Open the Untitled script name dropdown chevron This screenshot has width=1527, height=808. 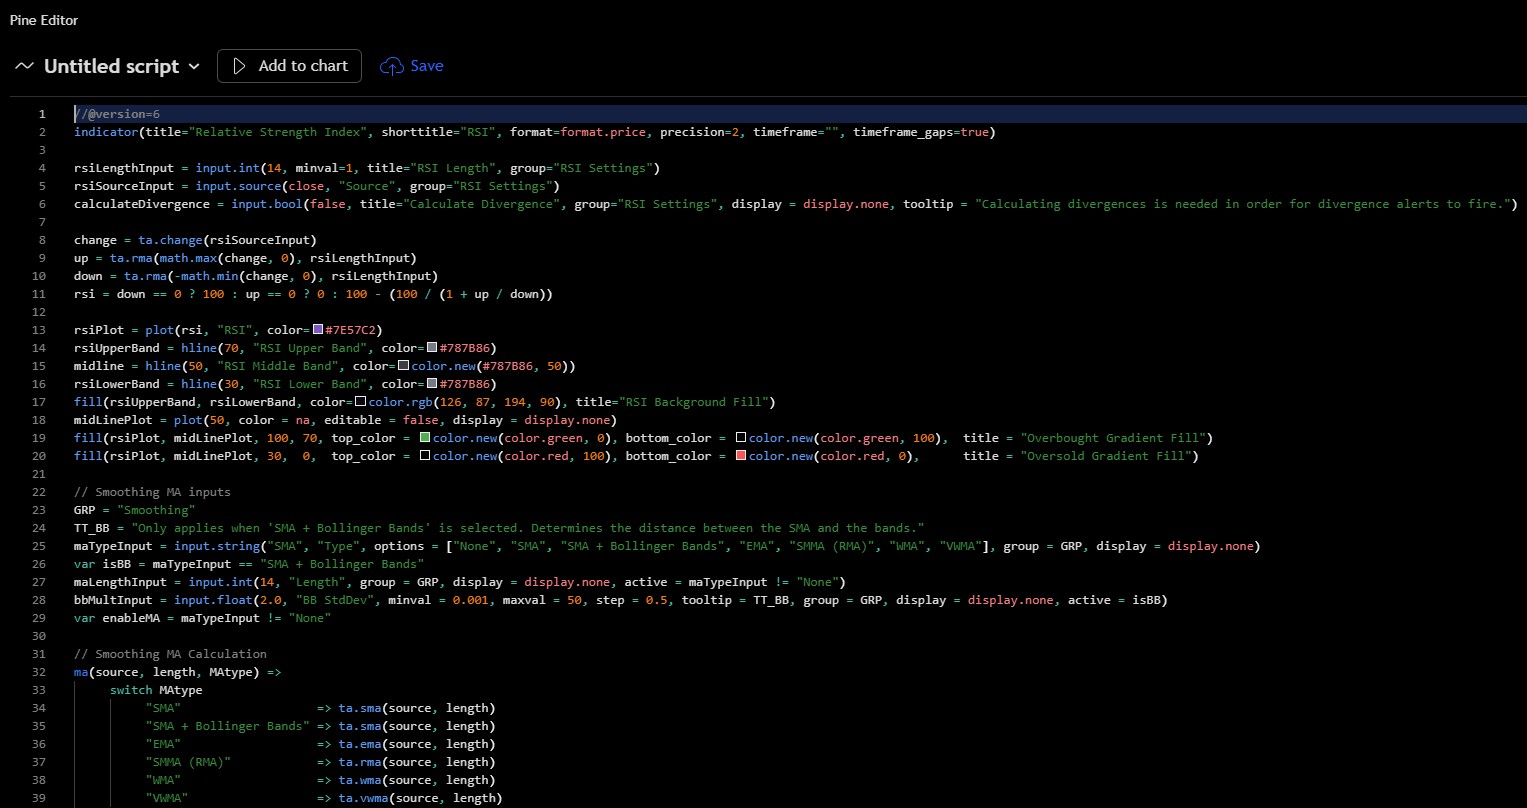click(x=192, y=67)
